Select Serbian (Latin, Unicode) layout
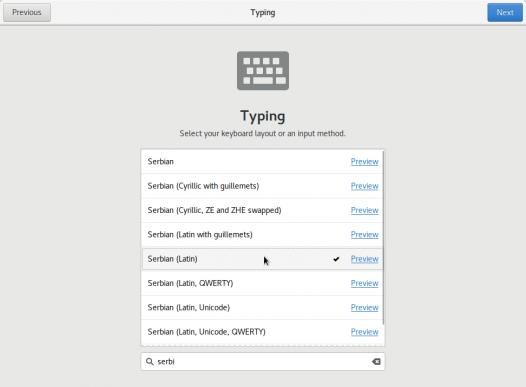Screen dimensions: 526x387 click(262, 308)
